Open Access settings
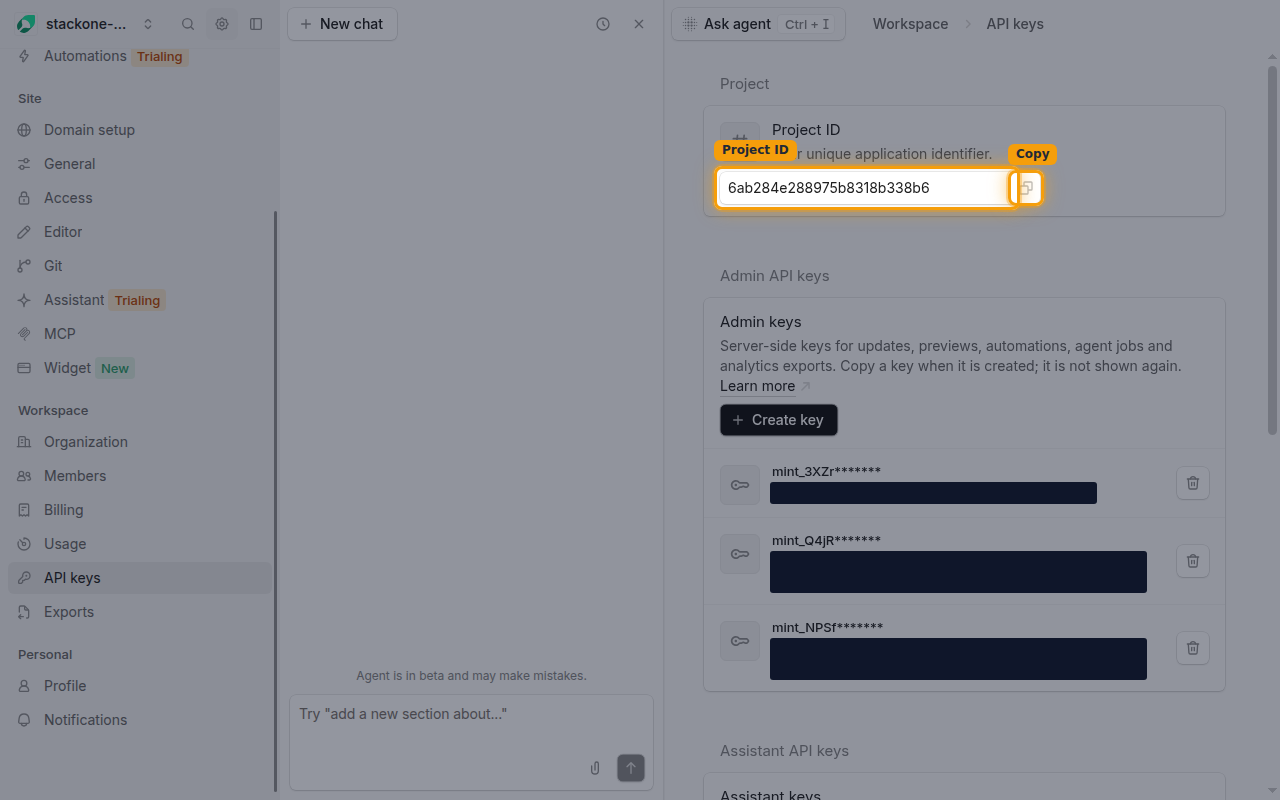Image resolution: width=1280 pixels, height=800 pixels. click(x=140, y=198)
